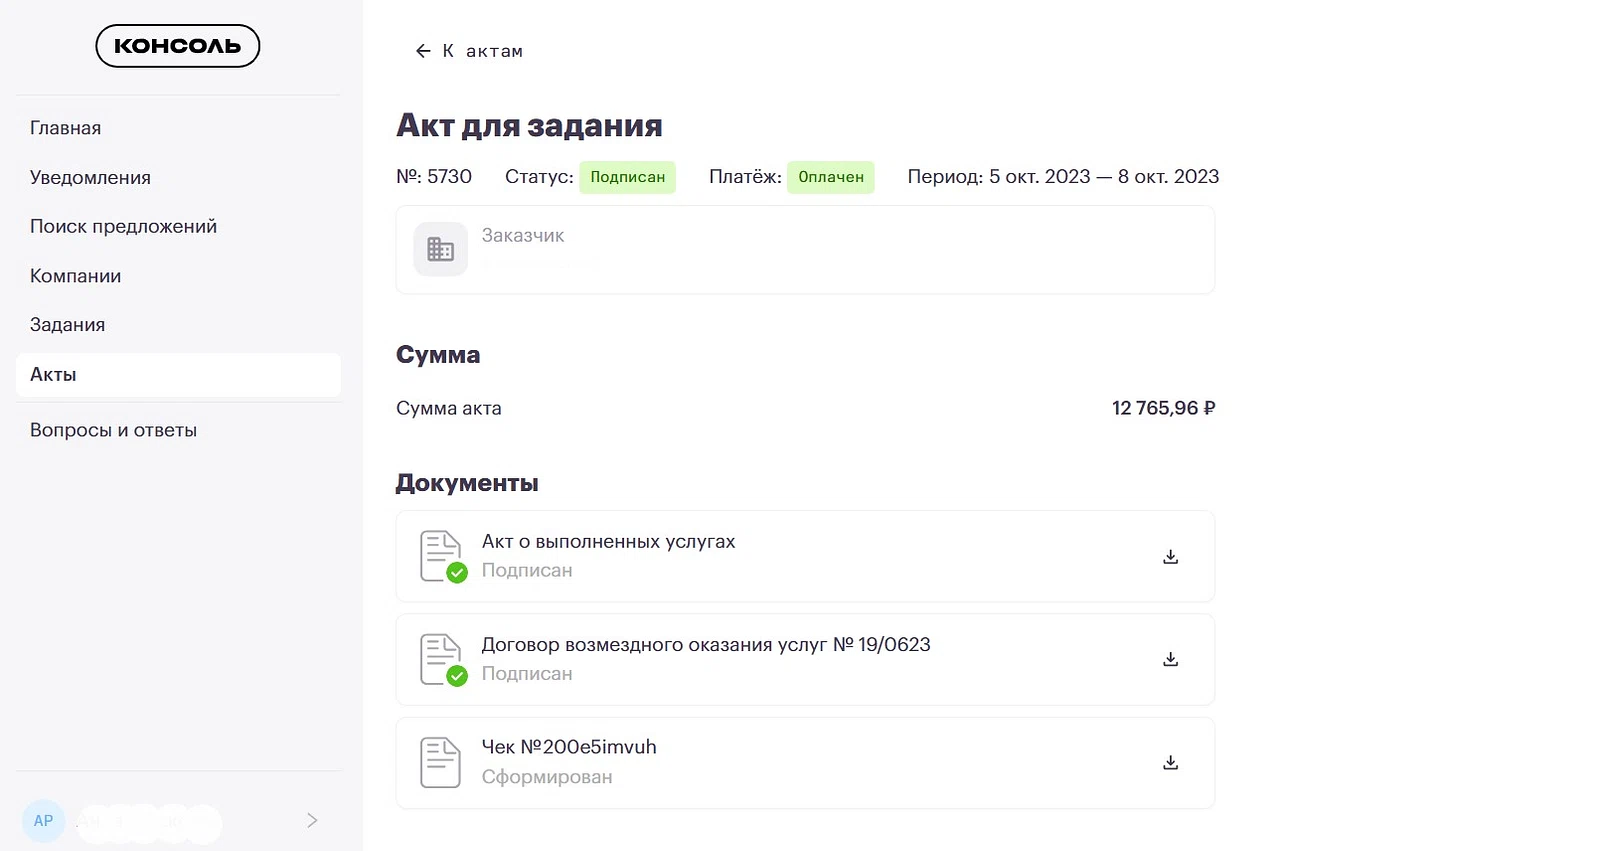Image resolution: width=1600 pixels, height=851 pixels.
Task: Click the Чек №200e5imvuh document icon
Action: tap(440, 763)
